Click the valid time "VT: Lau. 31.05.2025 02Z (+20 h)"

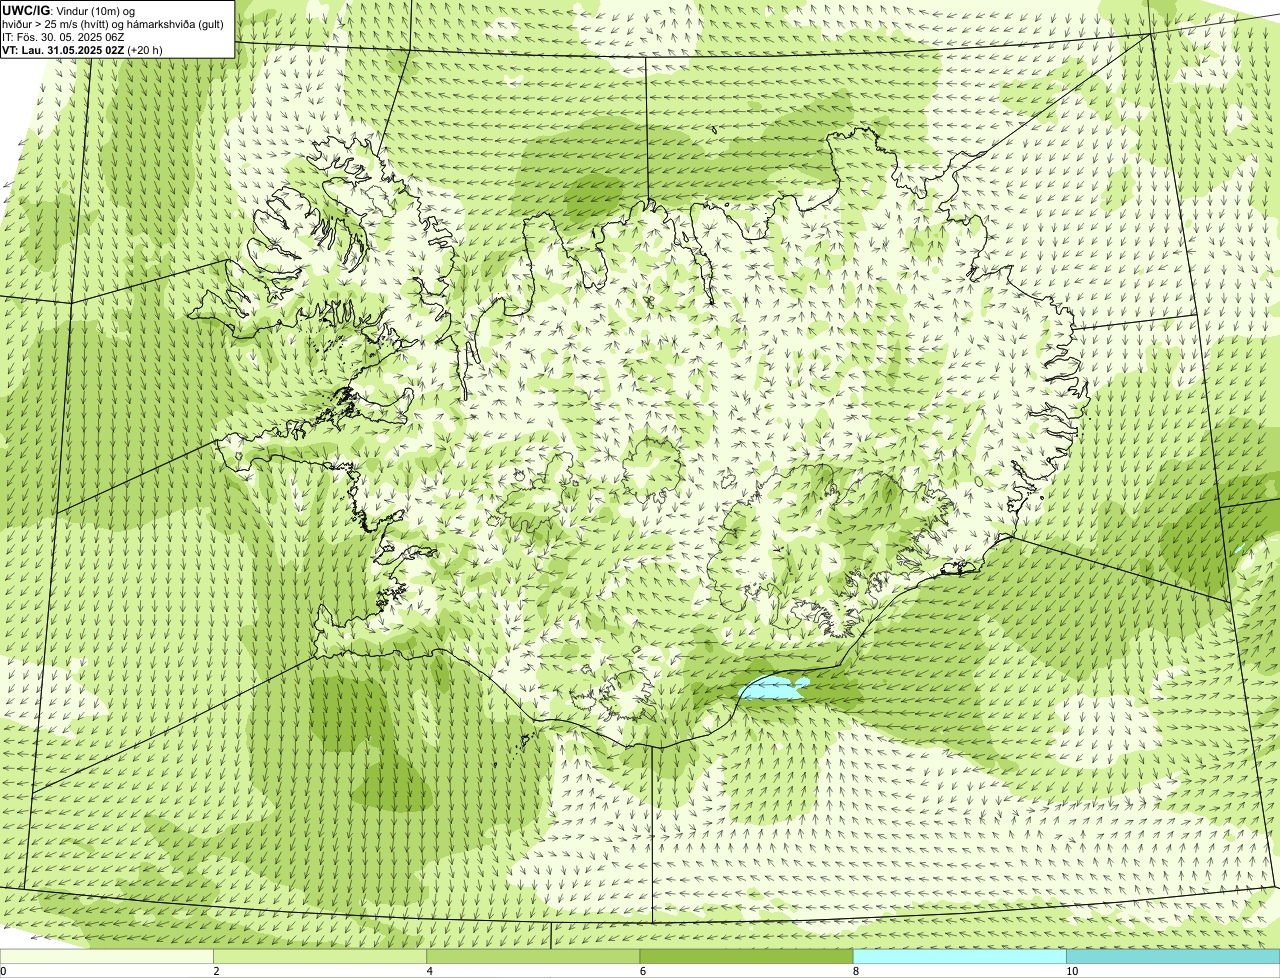(82, 49)
